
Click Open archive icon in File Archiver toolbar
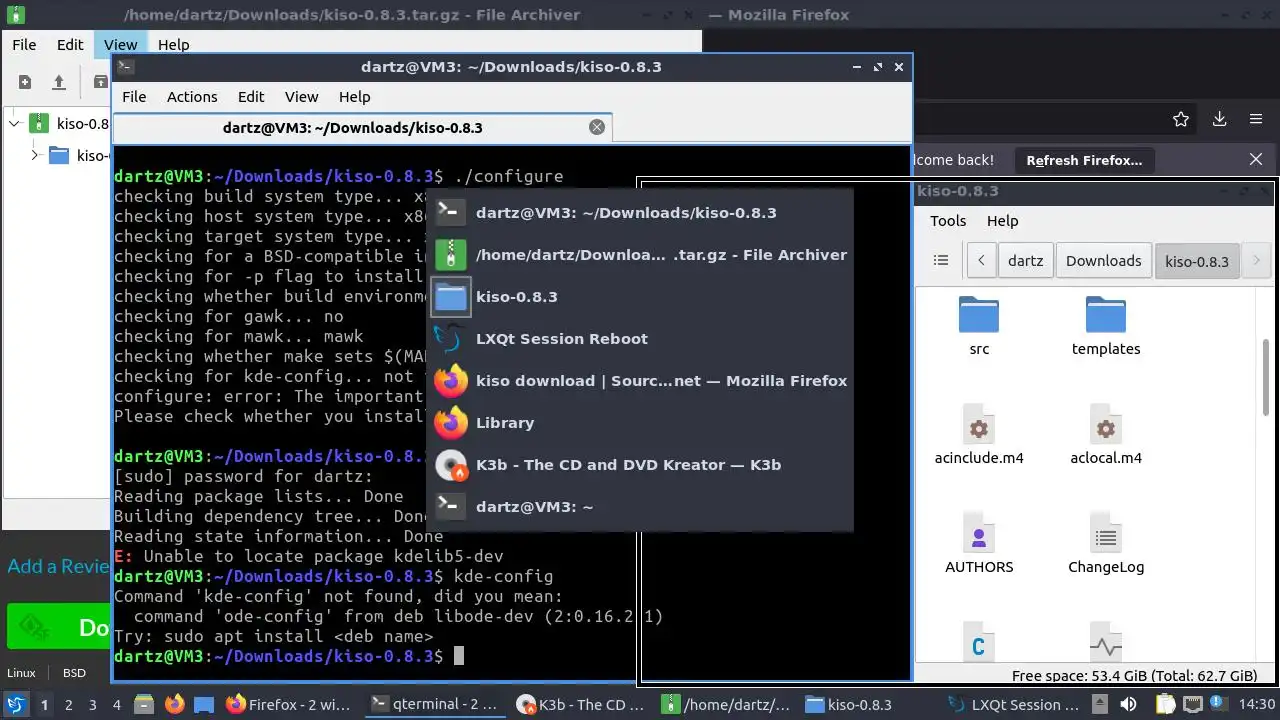click(59, 82)
